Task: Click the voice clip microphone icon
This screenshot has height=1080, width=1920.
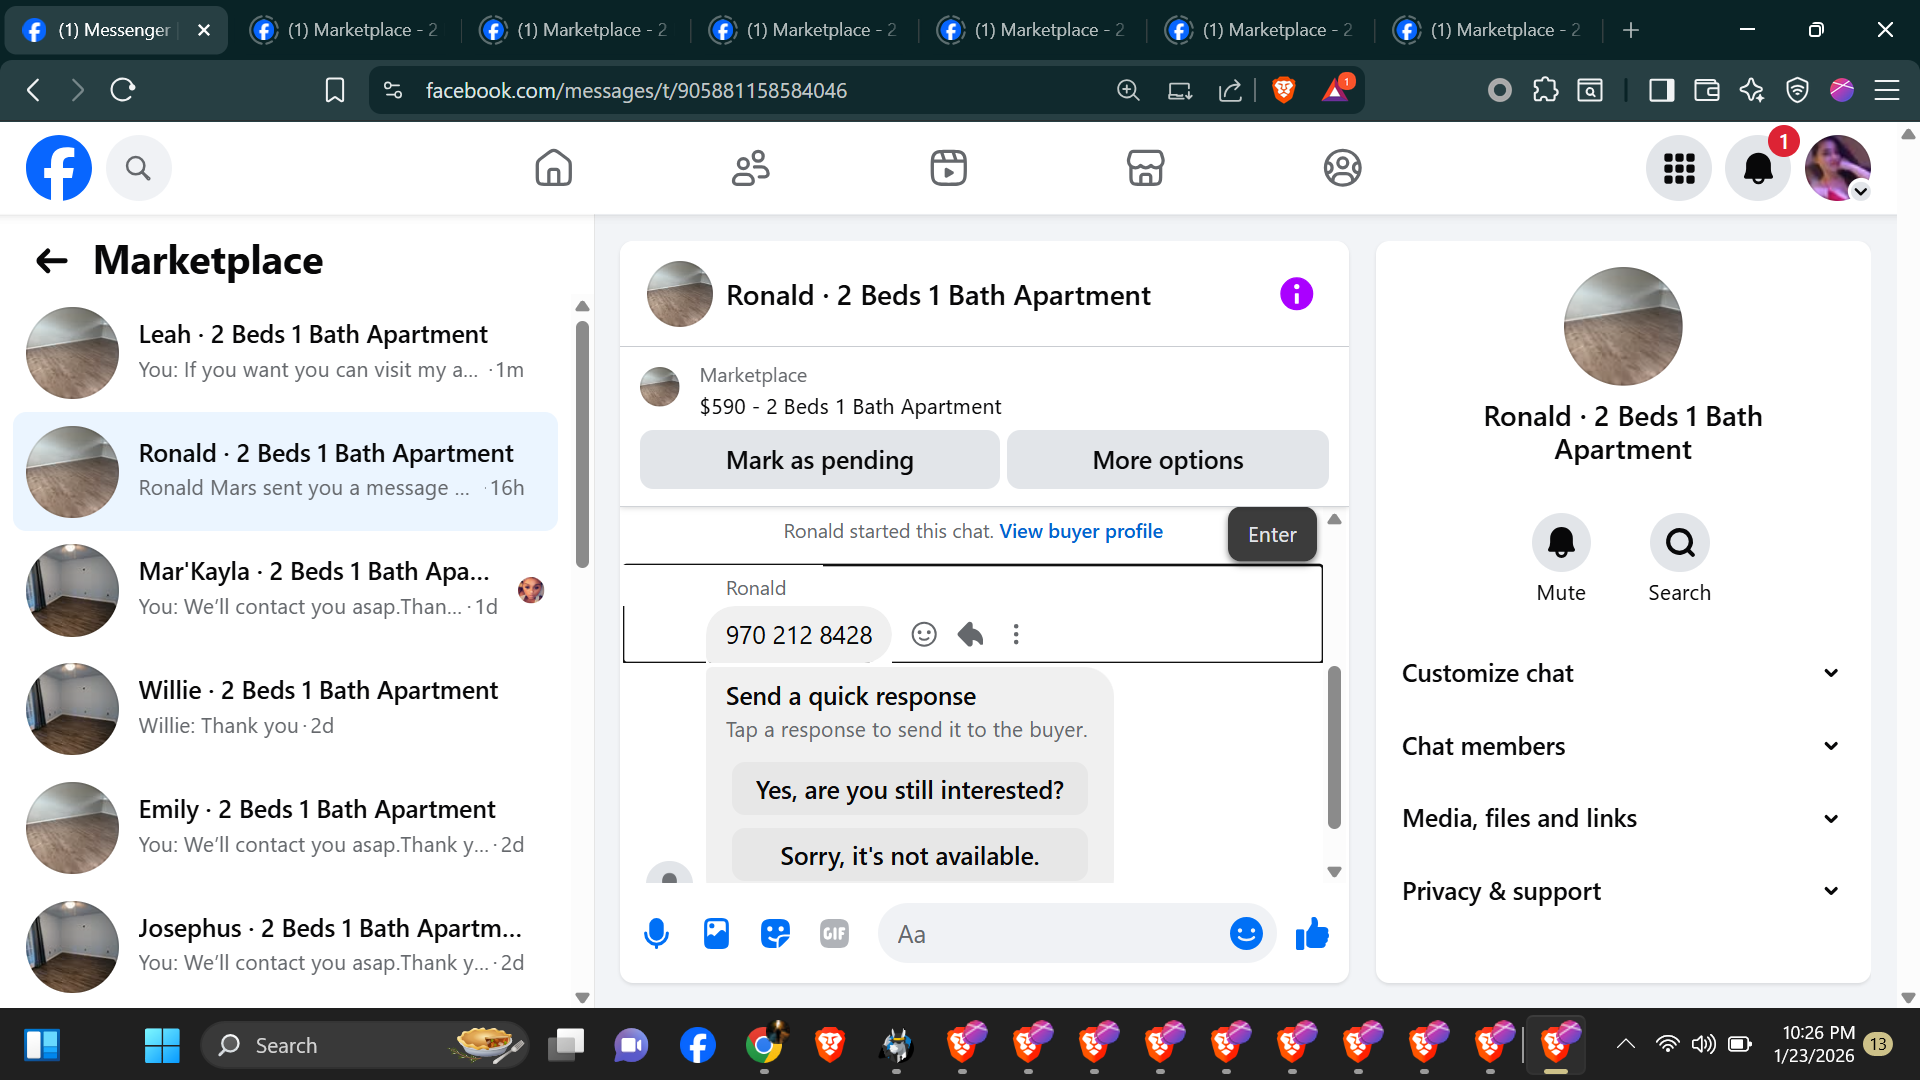Action: click(x=656, y=934)
